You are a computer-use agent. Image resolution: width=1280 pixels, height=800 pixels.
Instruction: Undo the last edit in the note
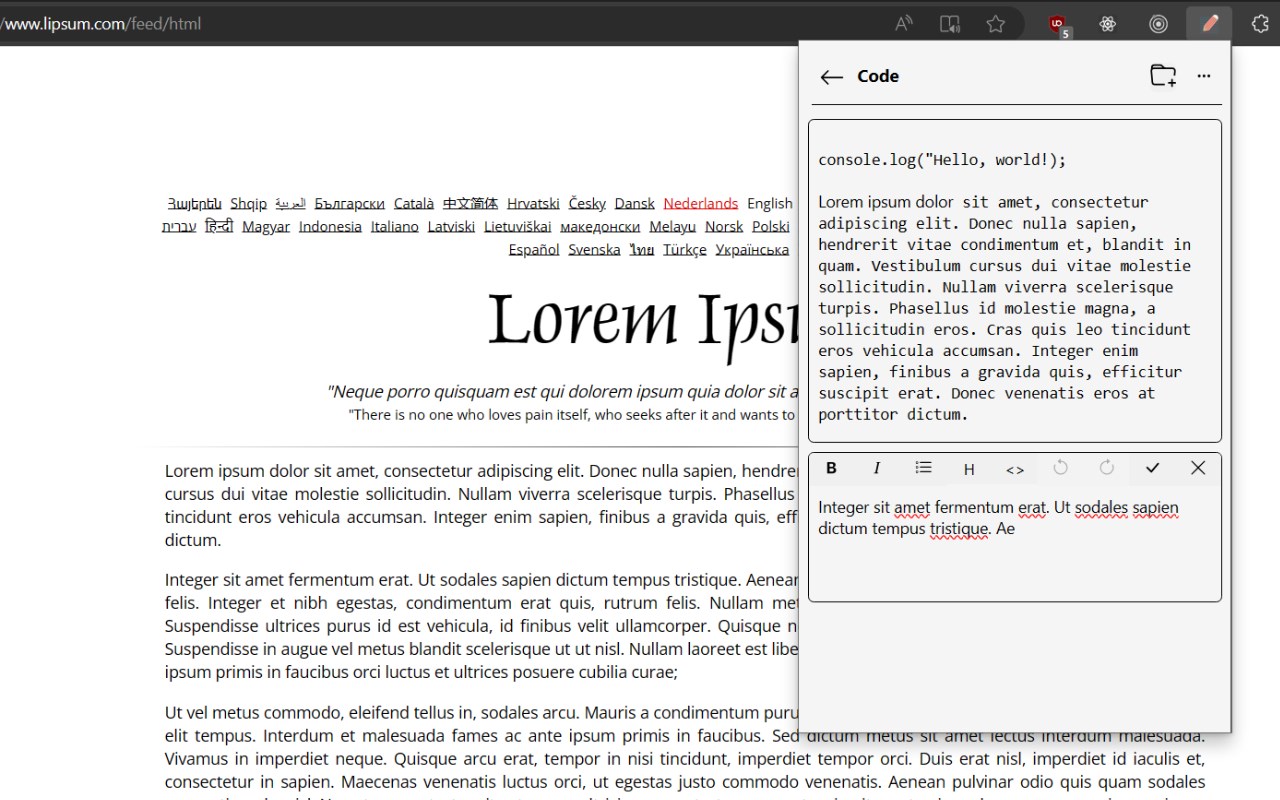pyautogui.click(x=1061, y=468)
